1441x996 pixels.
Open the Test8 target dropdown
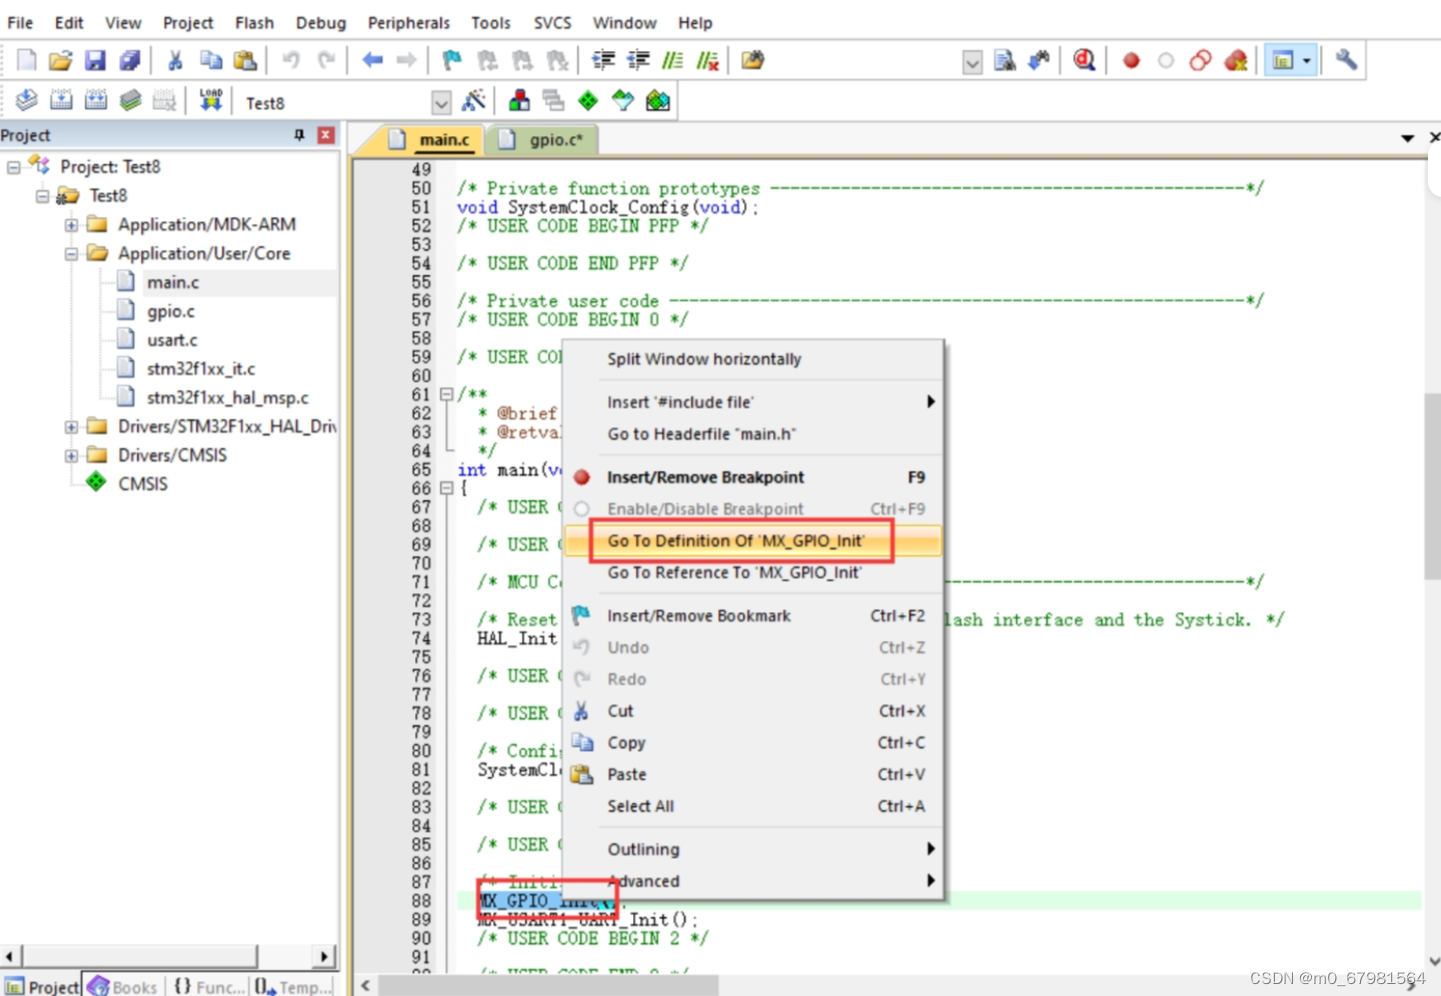pos(441,102)
